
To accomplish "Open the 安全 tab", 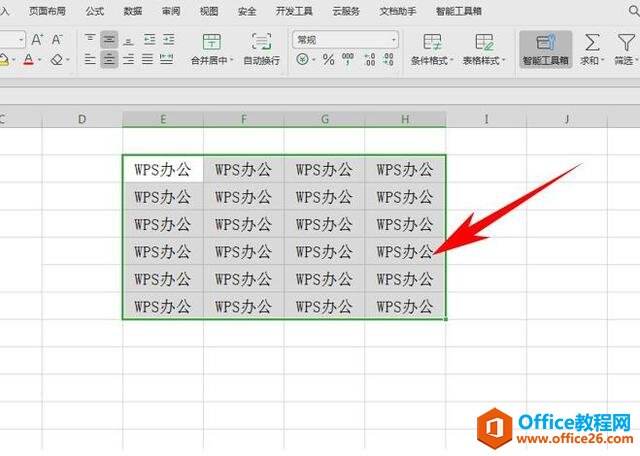I will [247, 11].
